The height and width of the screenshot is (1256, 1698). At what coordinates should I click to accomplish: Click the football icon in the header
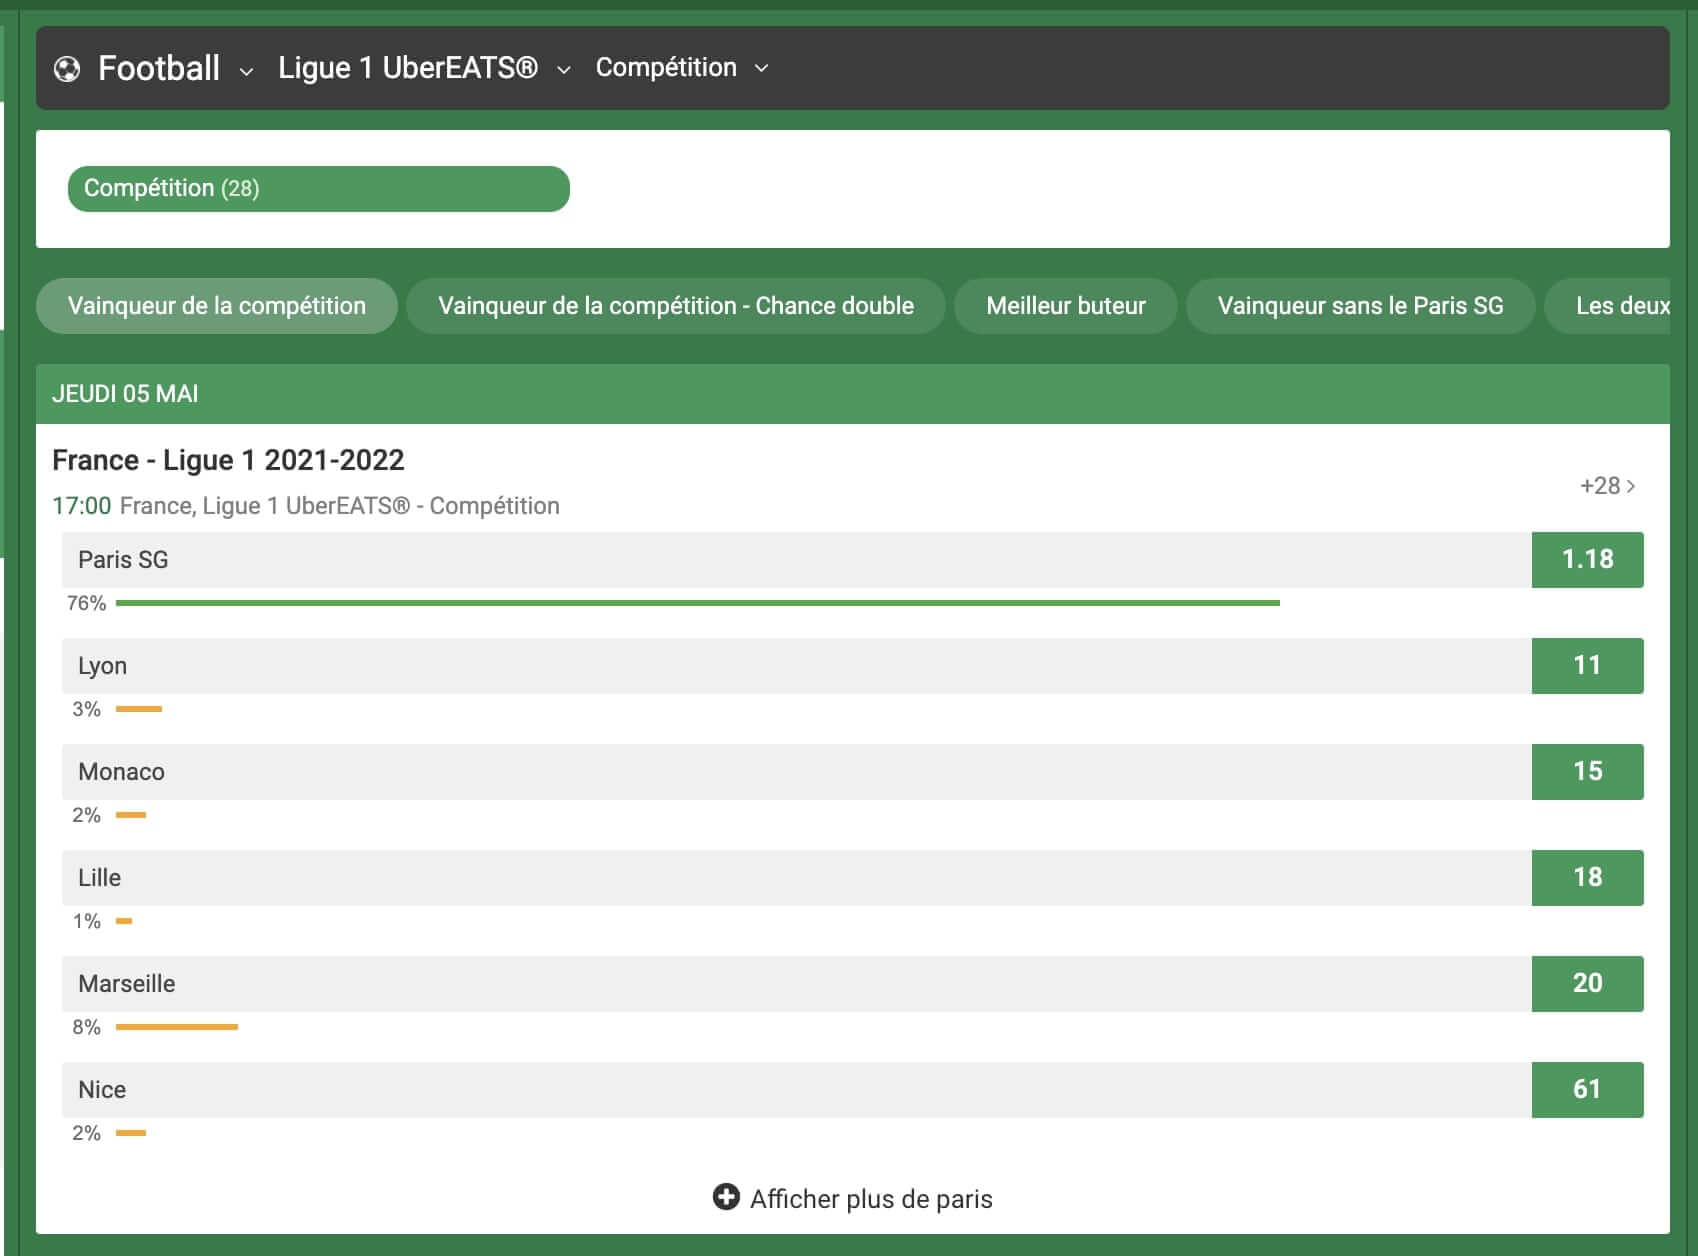tap(67, 69)
